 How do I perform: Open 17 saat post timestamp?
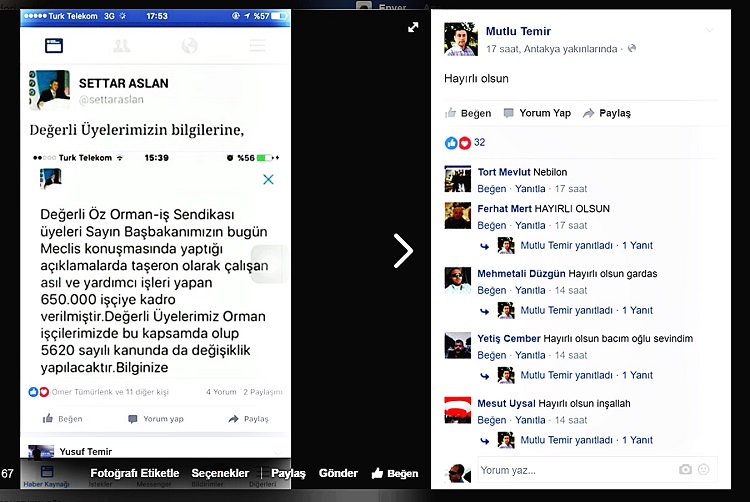pyautogui.click(x=503, y=49)
